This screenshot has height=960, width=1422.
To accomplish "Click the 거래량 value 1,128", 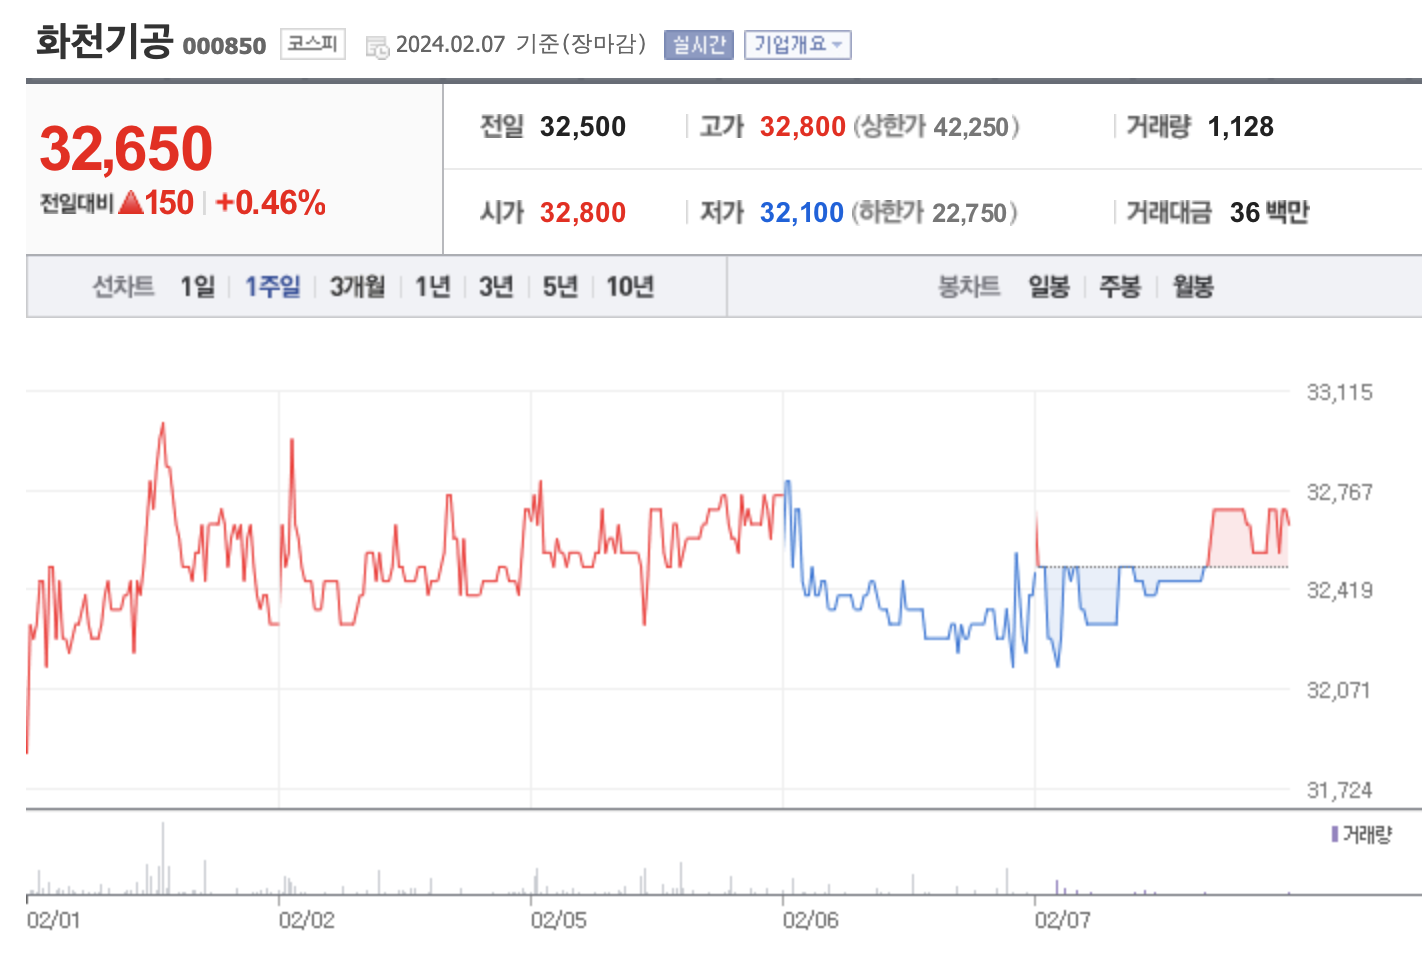I will point(1240,127).
